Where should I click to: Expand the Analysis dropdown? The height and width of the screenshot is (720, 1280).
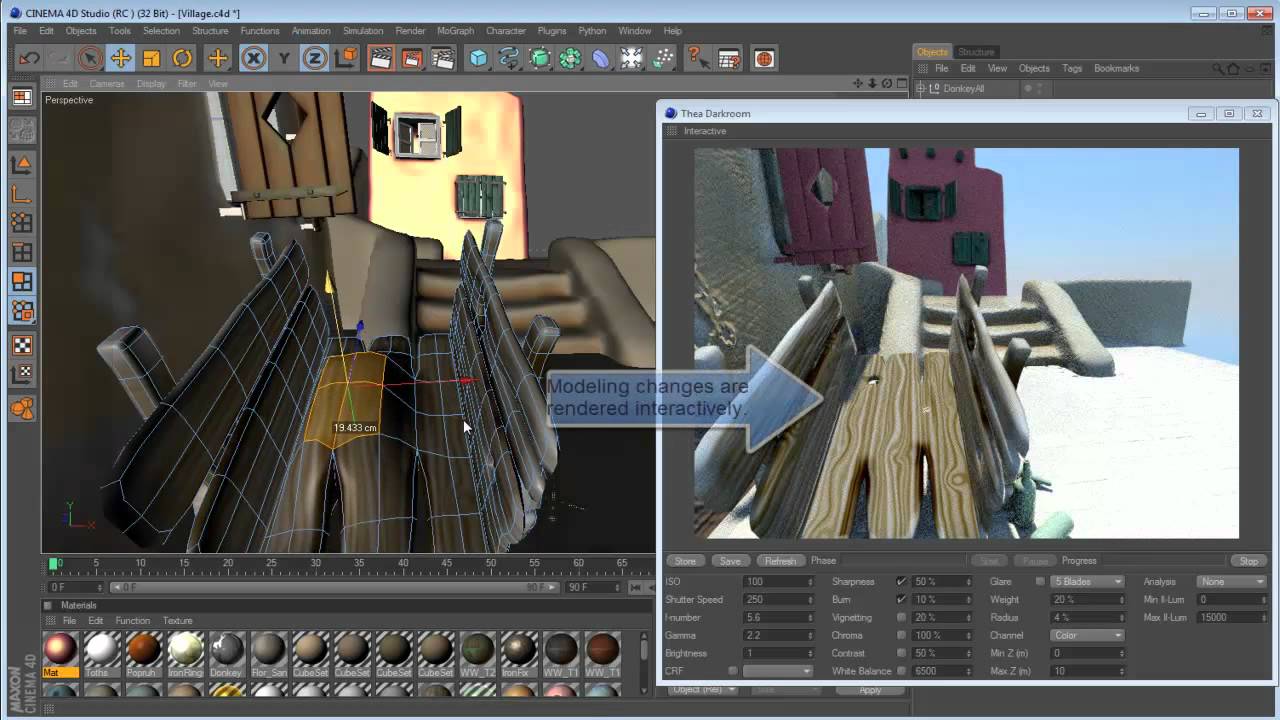coord(1231,582)
